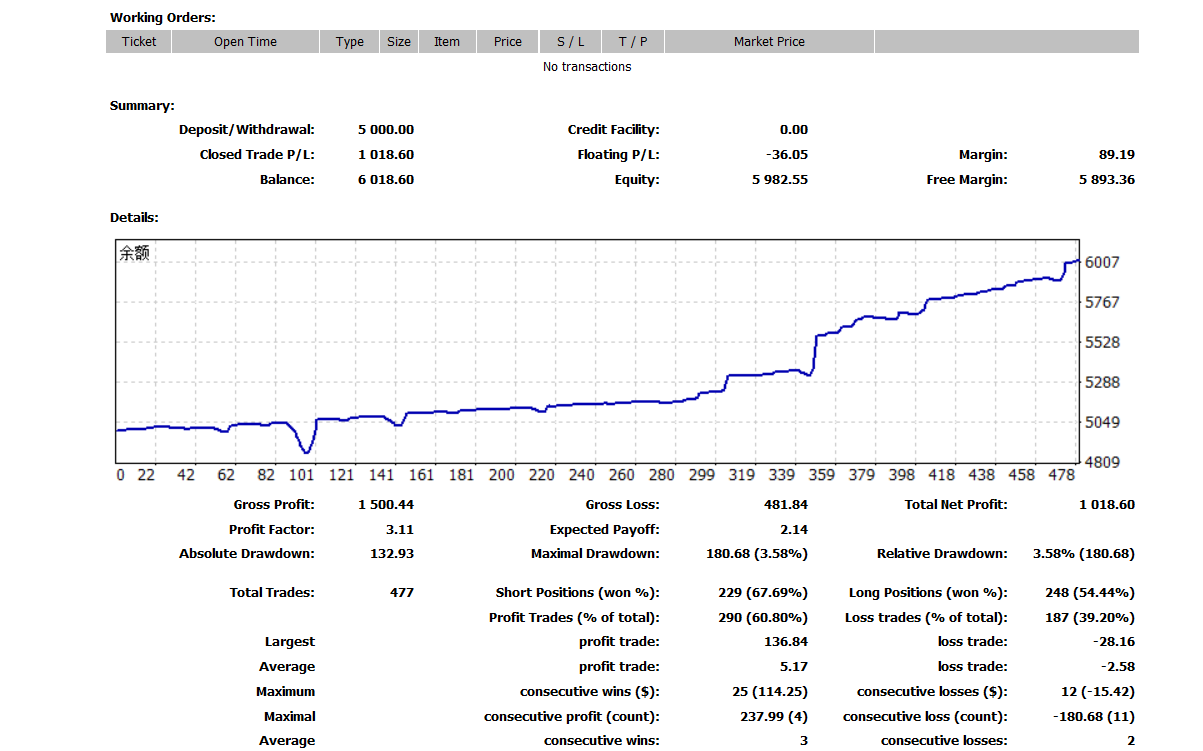Select the Relative Drawdown value 3.58% (180.68)
Image resolution: width=1203 pixels, height=751 pixels.
1084,553
